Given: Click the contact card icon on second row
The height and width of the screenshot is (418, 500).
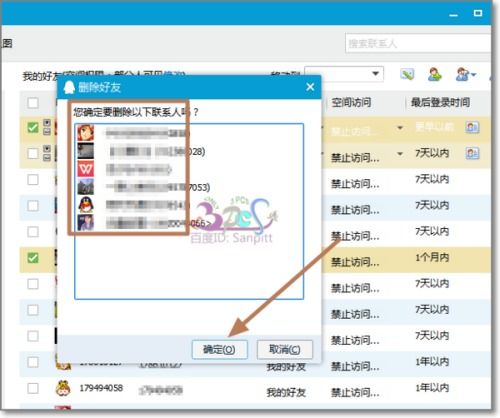Looking at the screenshot, I should [472, 153].
